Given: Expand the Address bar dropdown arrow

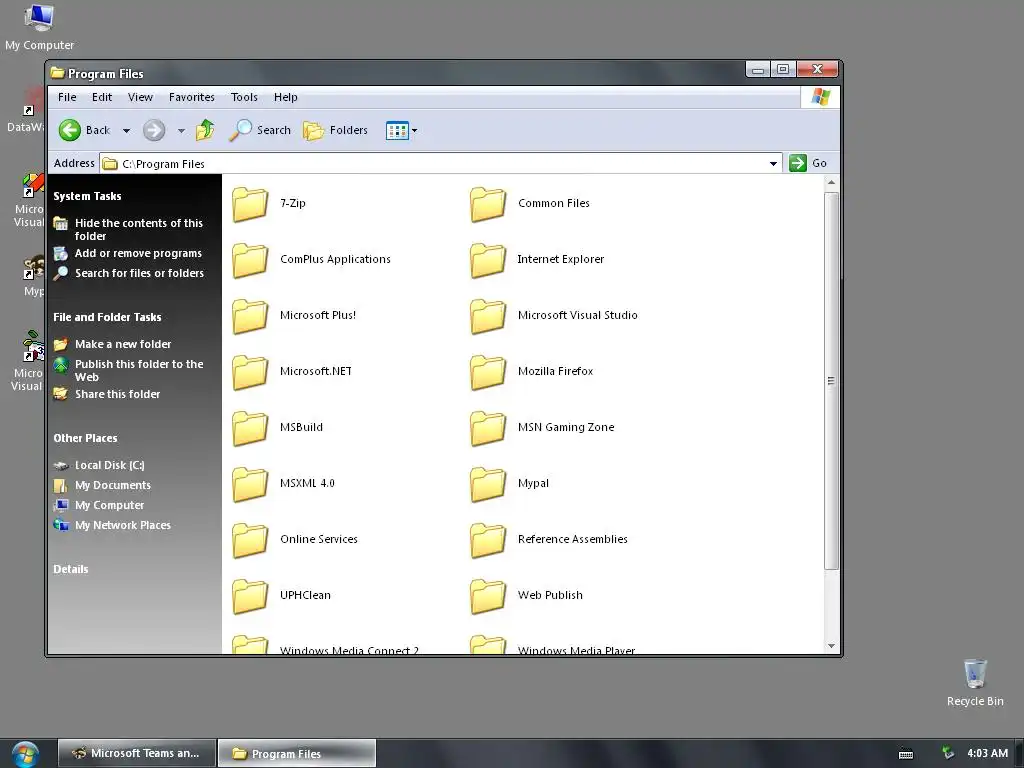Looking at the screenshot, I should coord(773,163).
